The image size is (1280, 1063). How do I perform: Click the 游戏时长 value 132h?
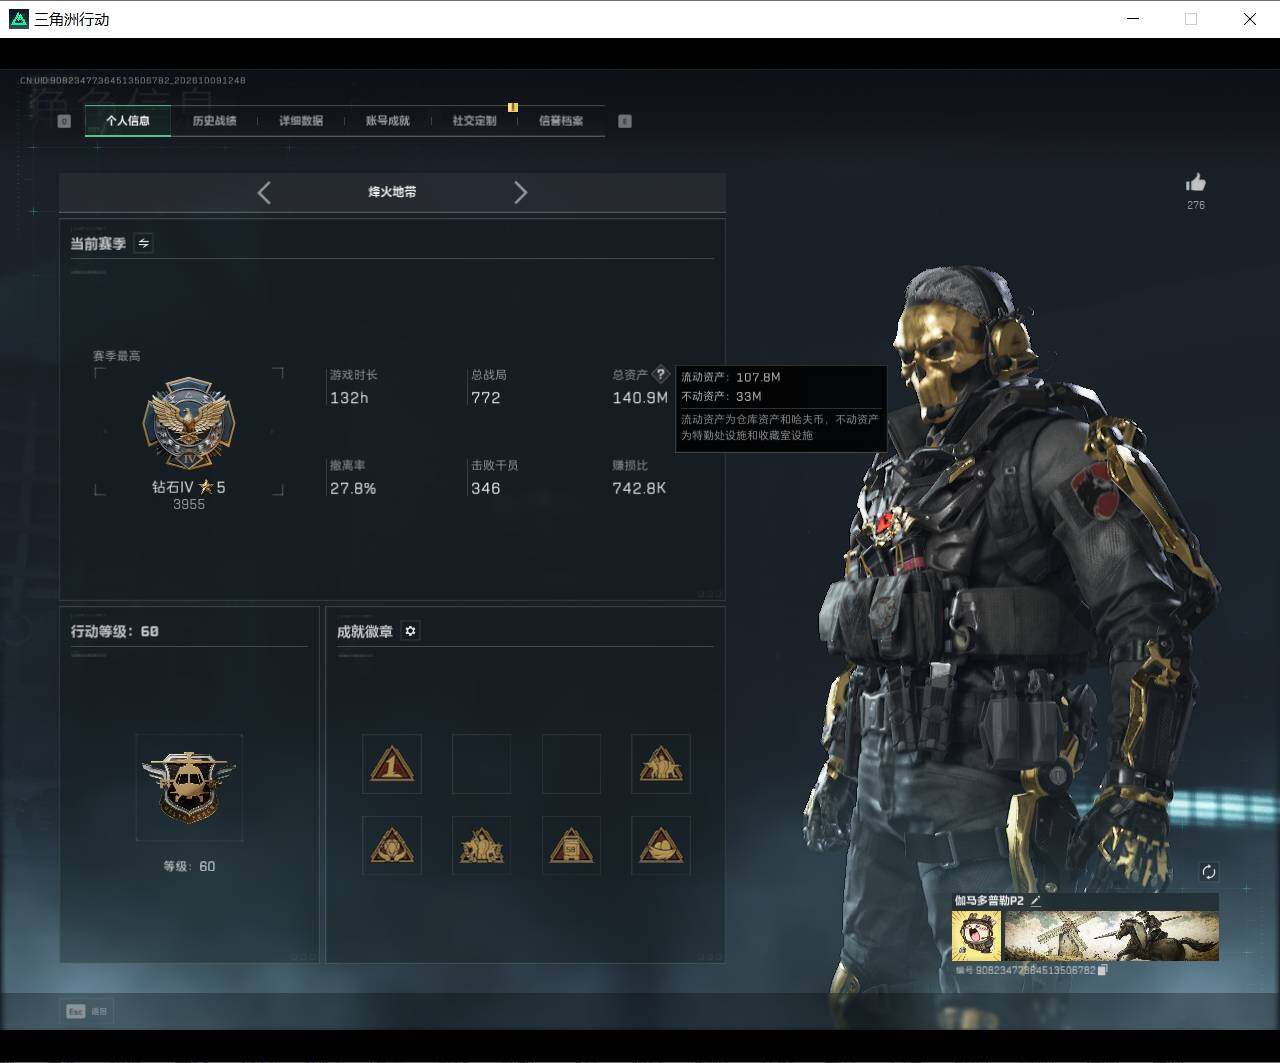point(349,398)
